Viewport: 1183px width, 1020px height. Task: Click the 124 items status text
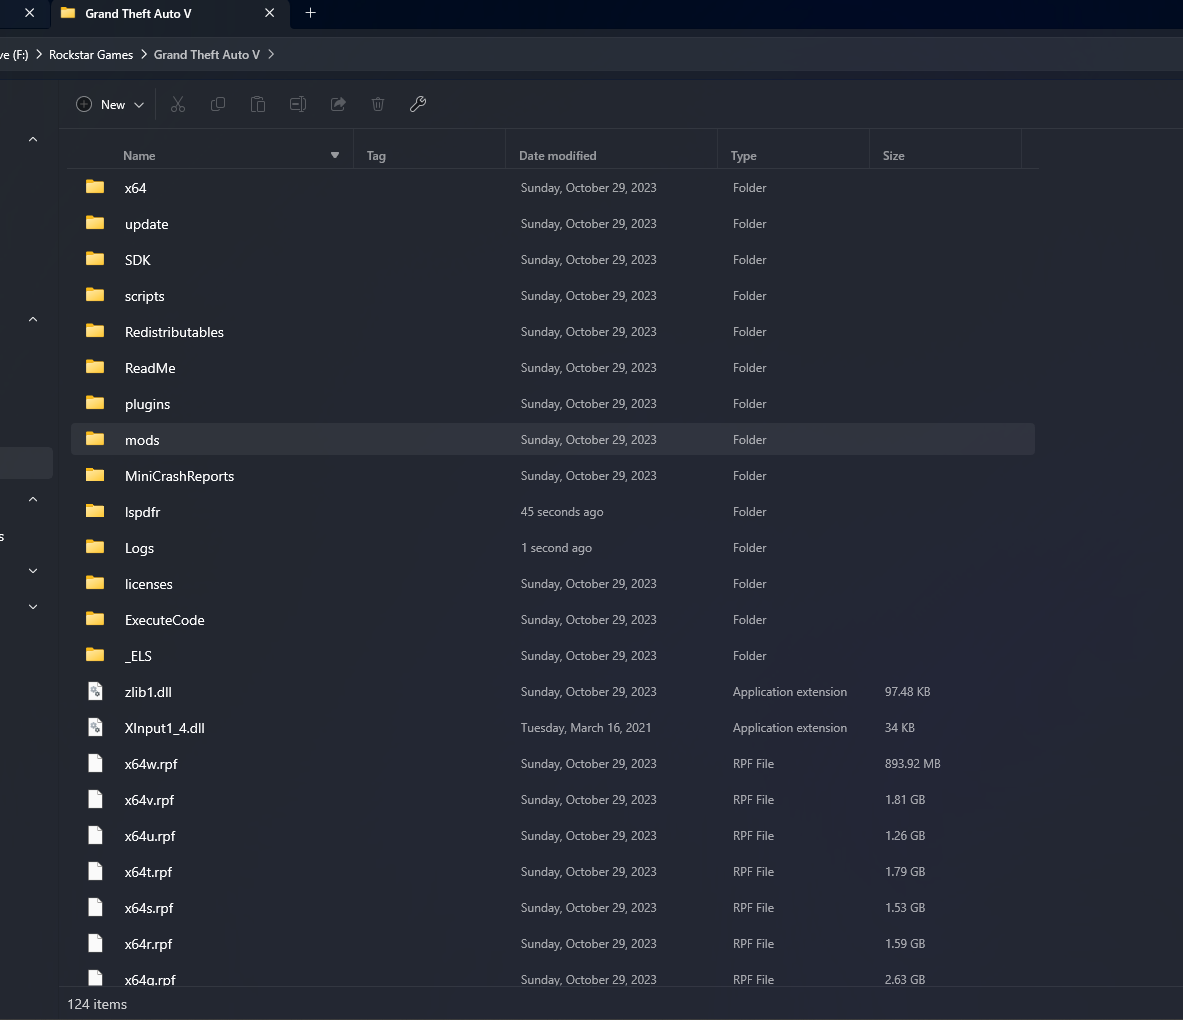[97, 1004]
